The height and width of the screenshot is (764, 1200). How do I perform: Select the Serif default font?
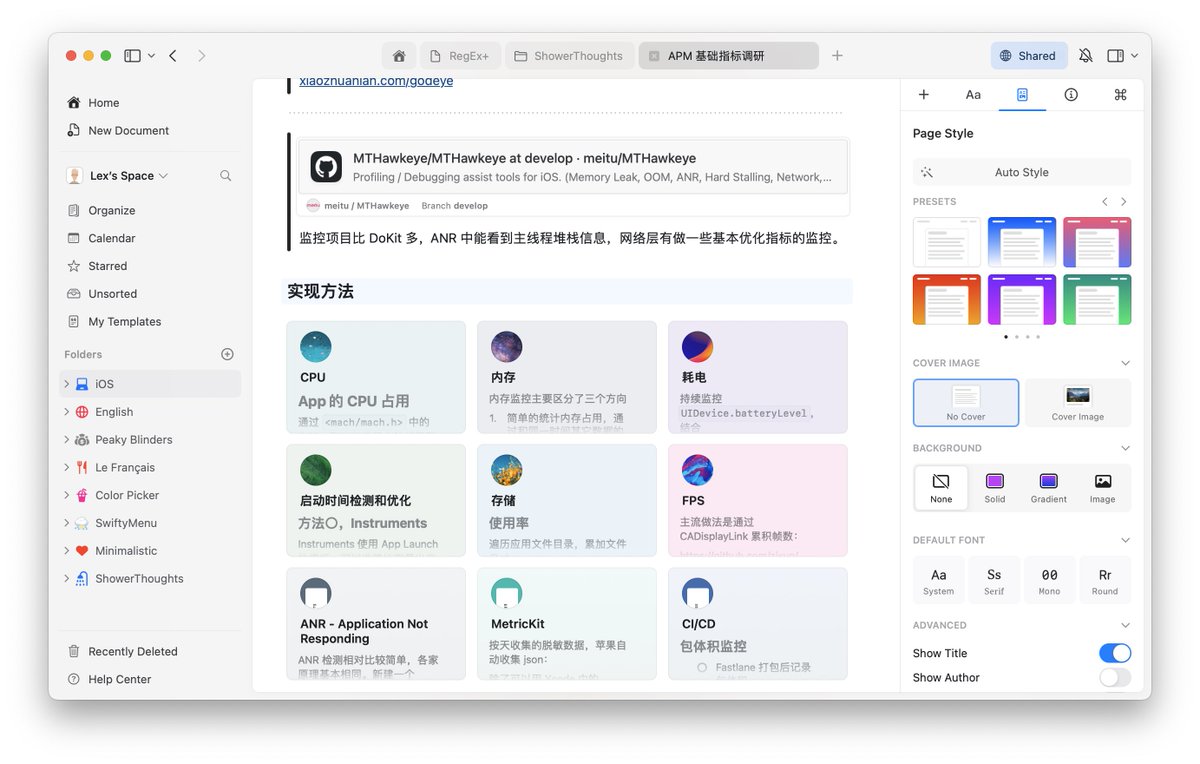[x=994, y=580]
